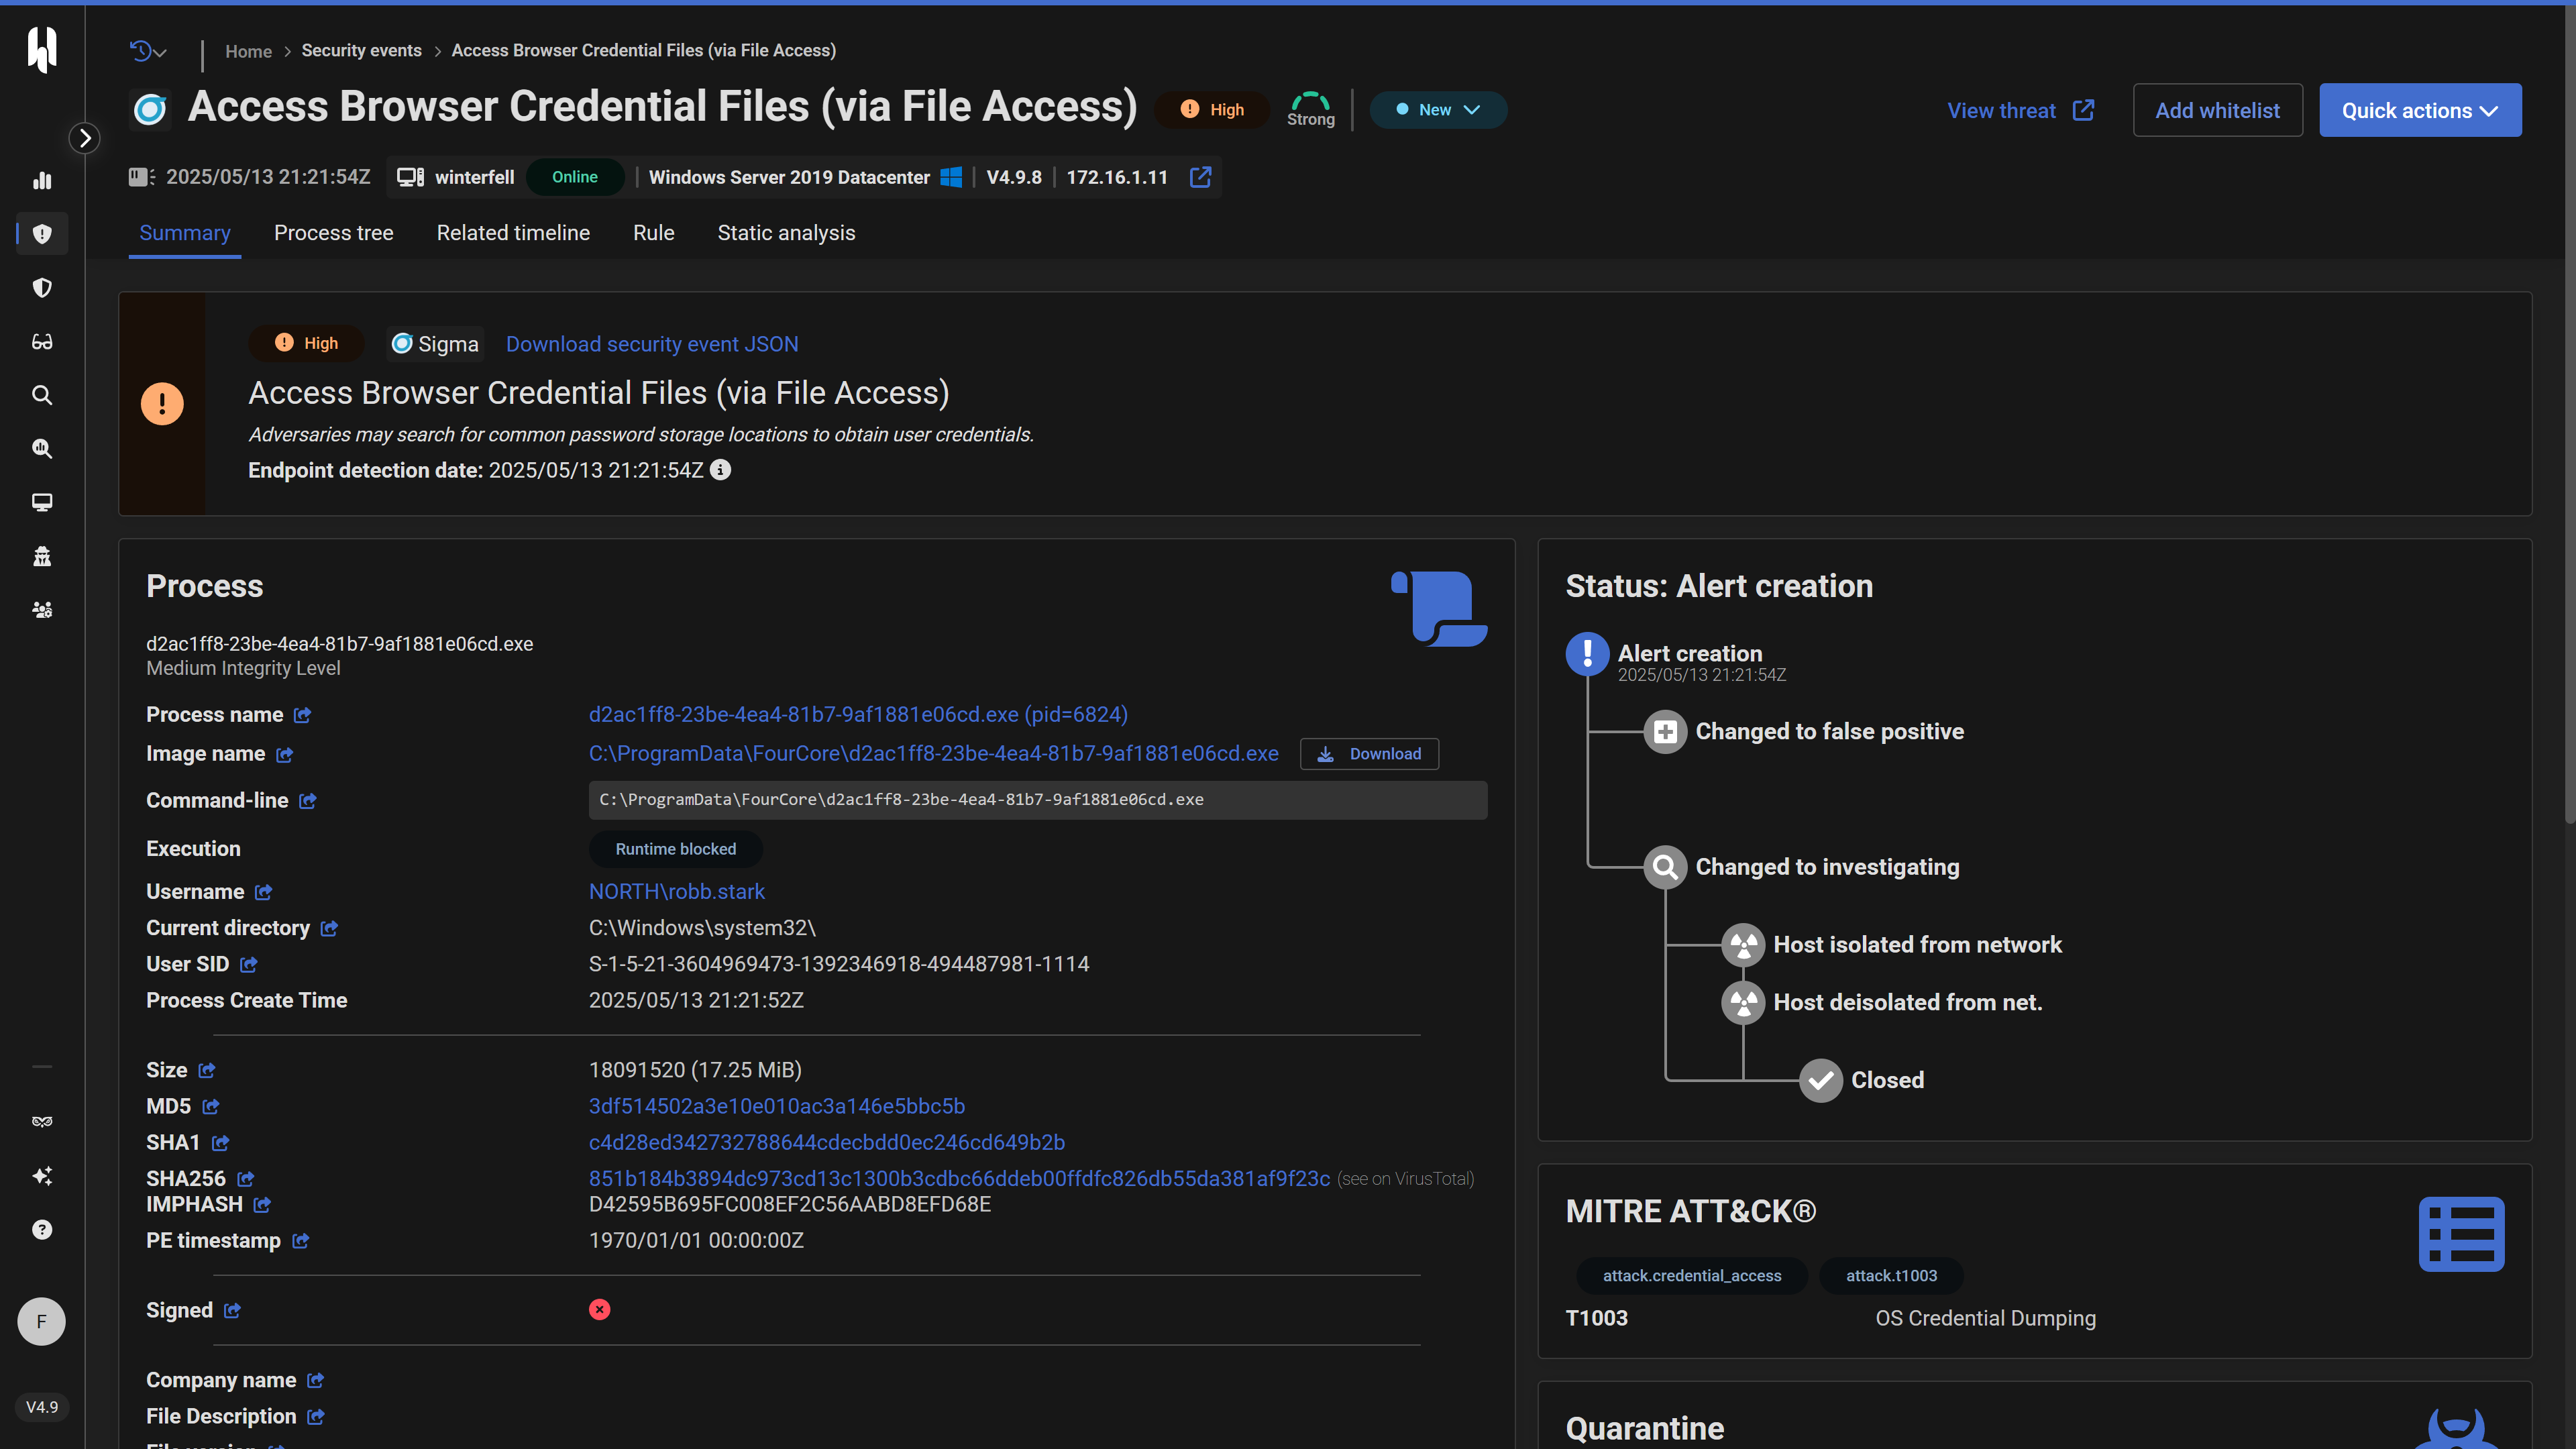Click filter icon next to SHA256

click(x=245, y=1179)
